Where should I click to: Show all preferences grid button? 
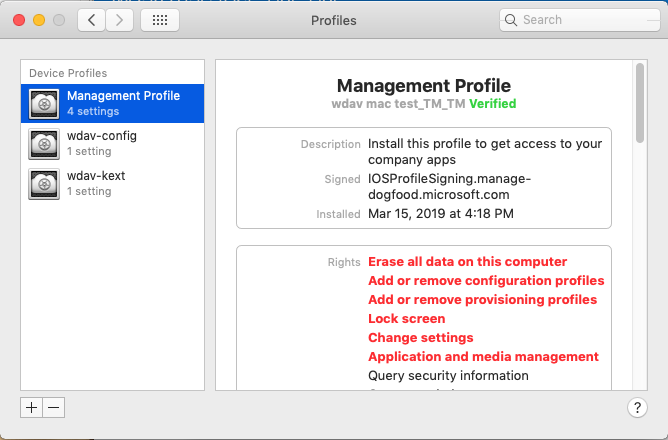click(x=160, y=20)
